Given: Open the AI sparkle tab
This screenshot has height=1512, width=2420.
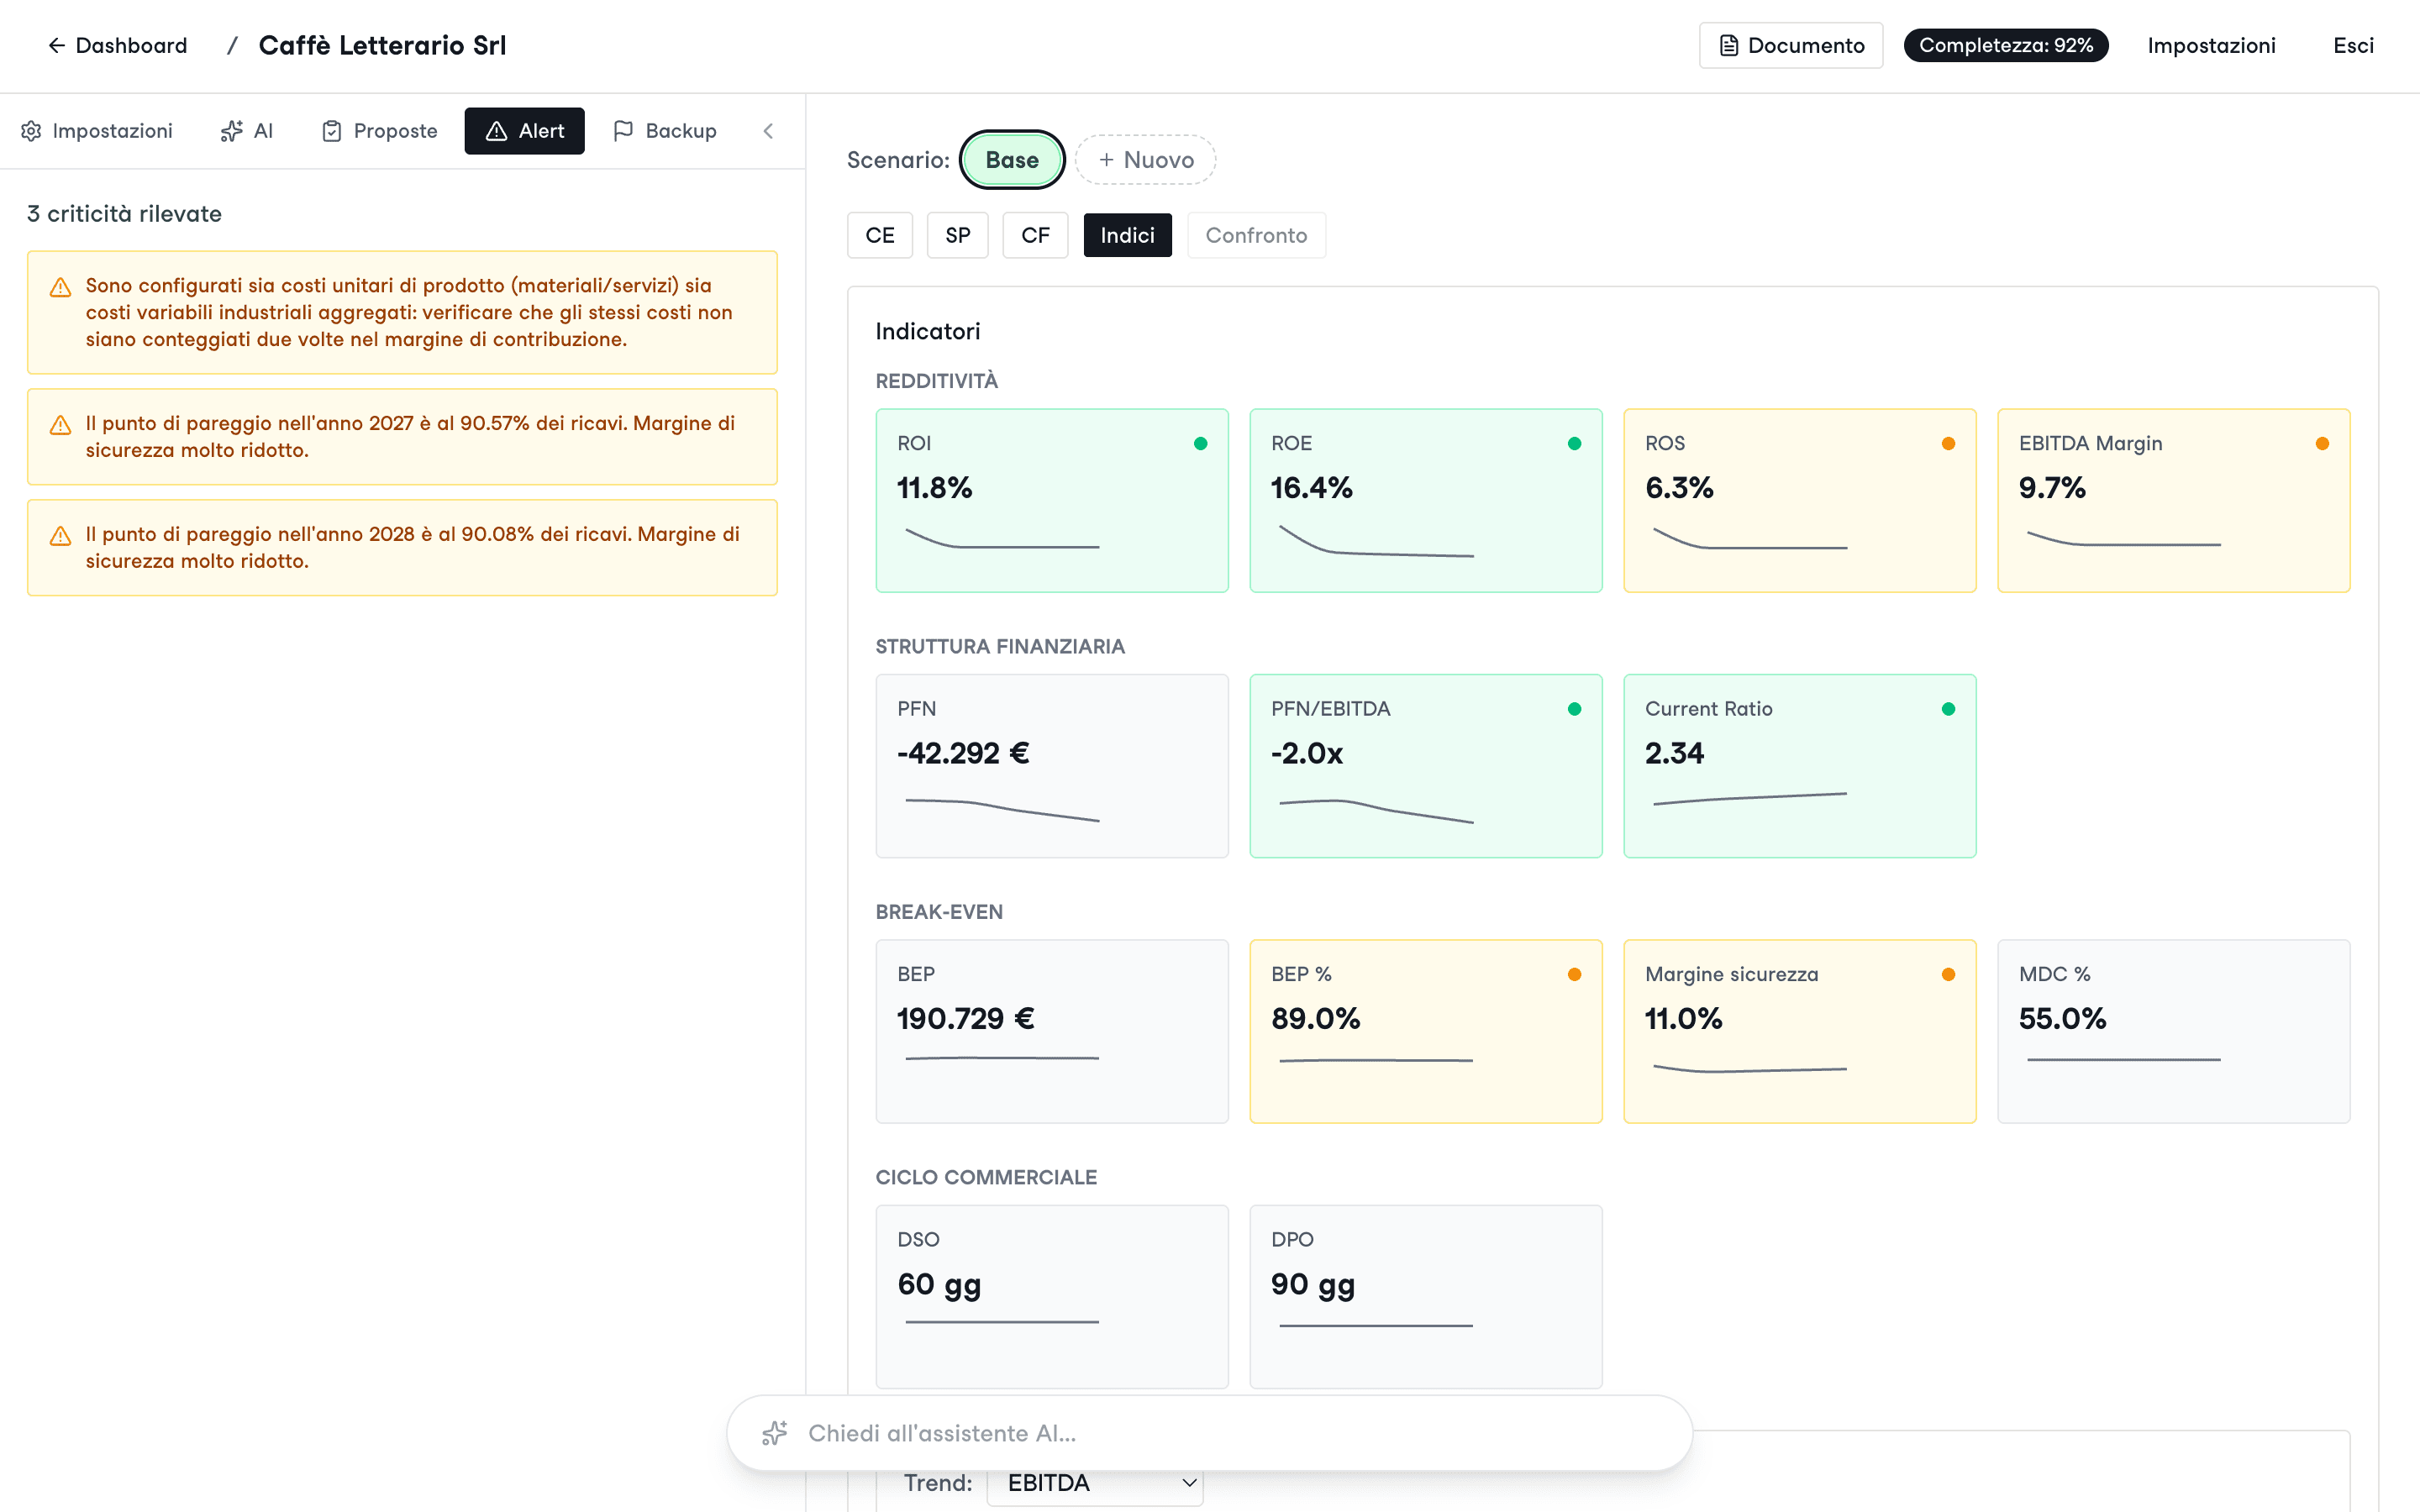Looking at the screenshot, I should [x=246, y=131].
